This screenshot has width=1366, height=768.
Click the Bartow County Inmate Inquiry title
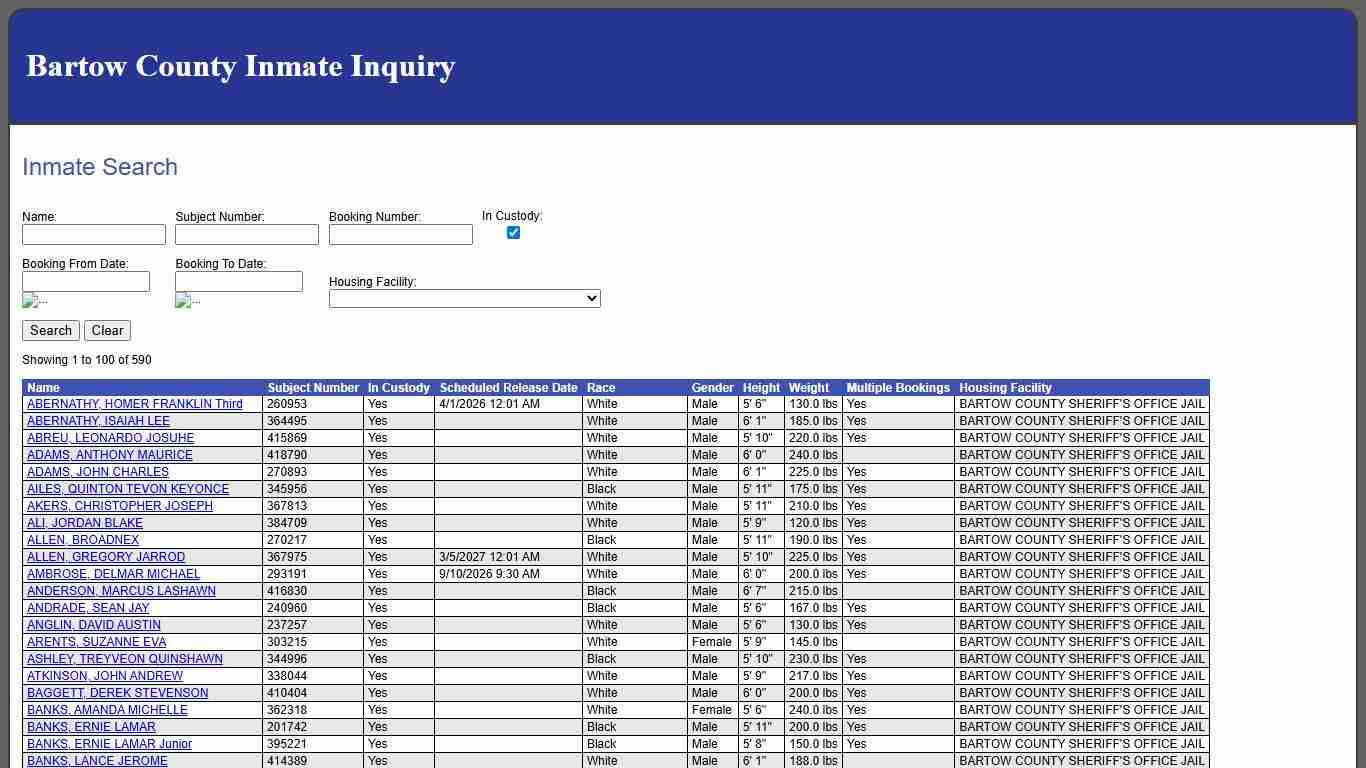(x=240, y=66)
